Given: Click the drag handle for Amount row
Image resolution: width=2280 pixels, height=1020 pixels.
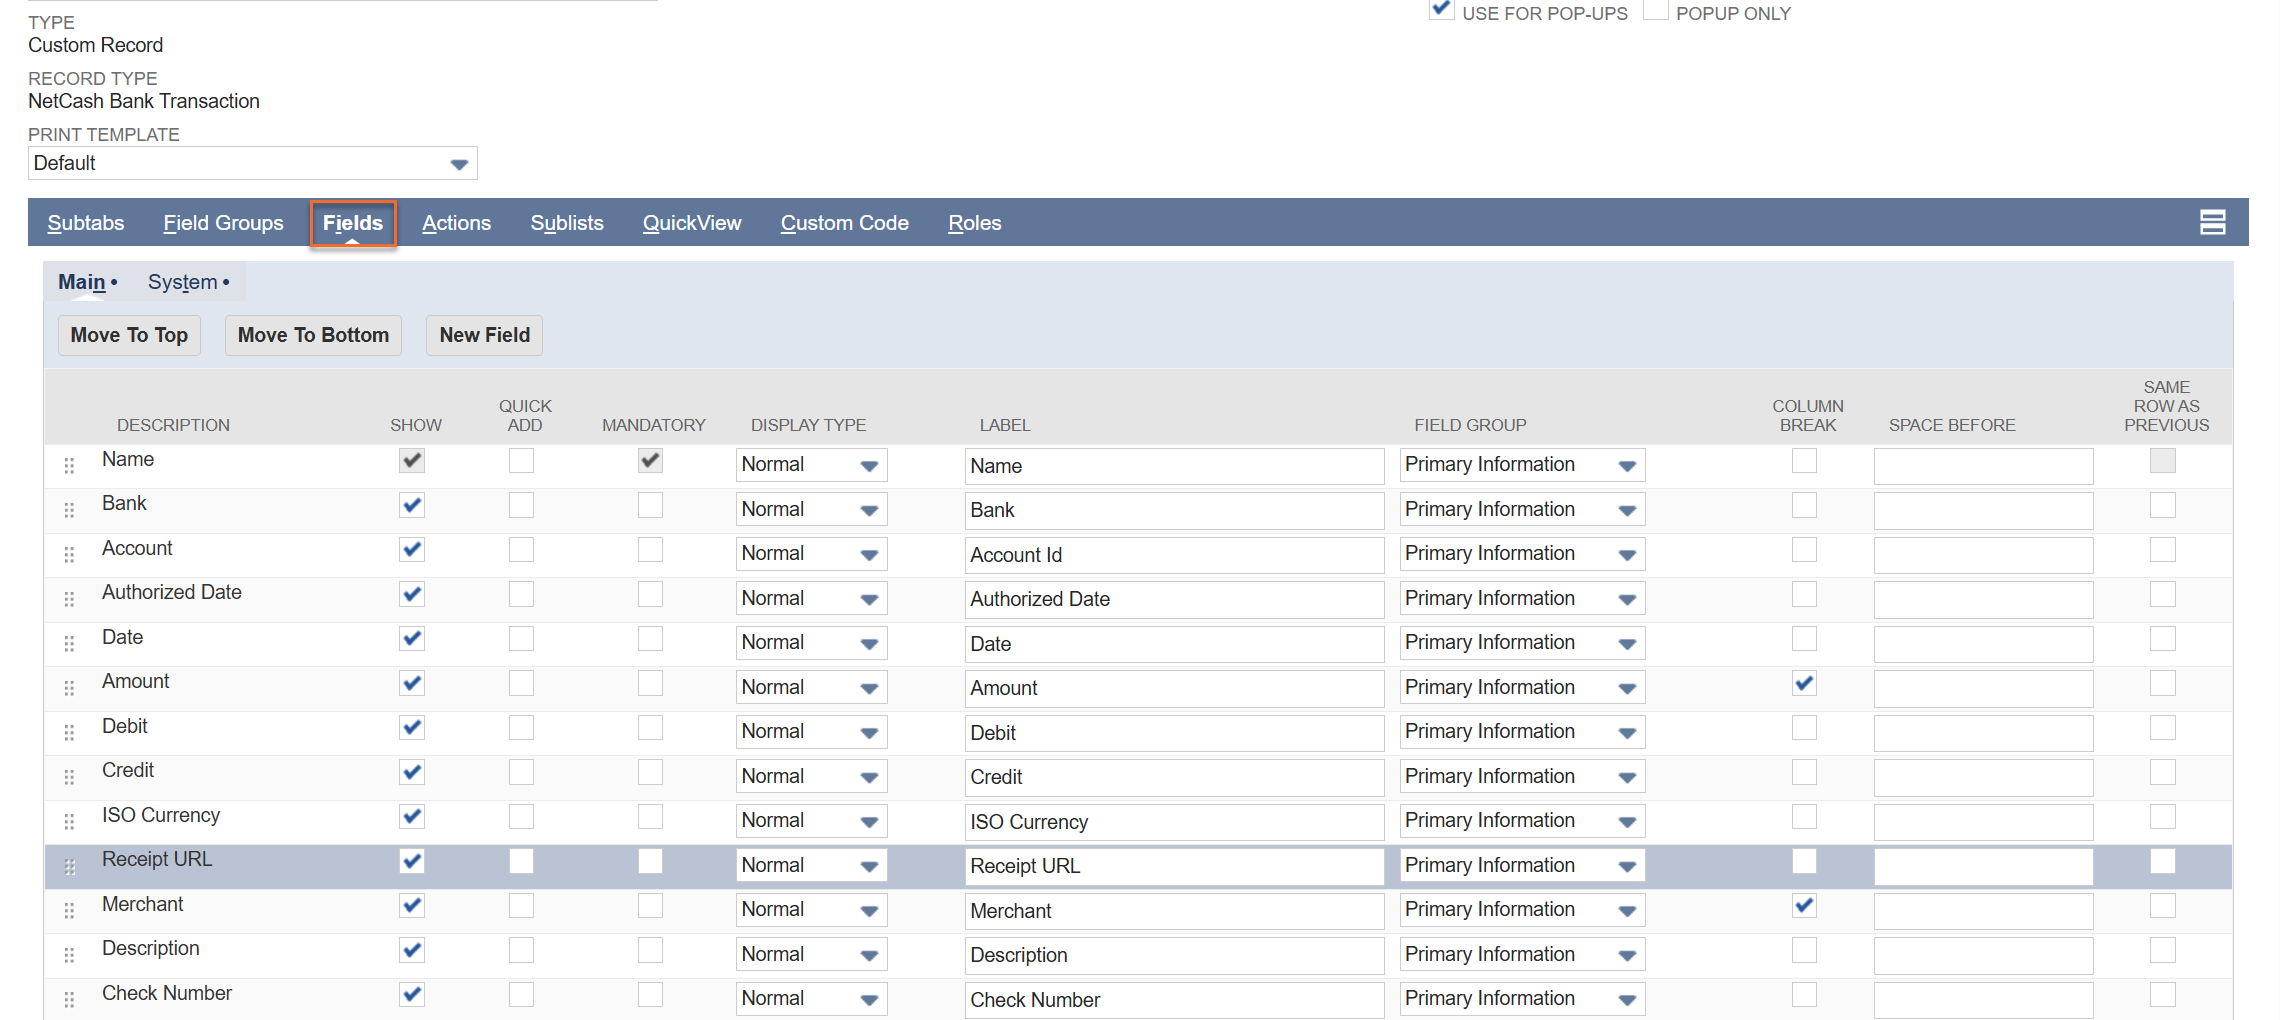Looking at the screenshot, I should [69, 688].
